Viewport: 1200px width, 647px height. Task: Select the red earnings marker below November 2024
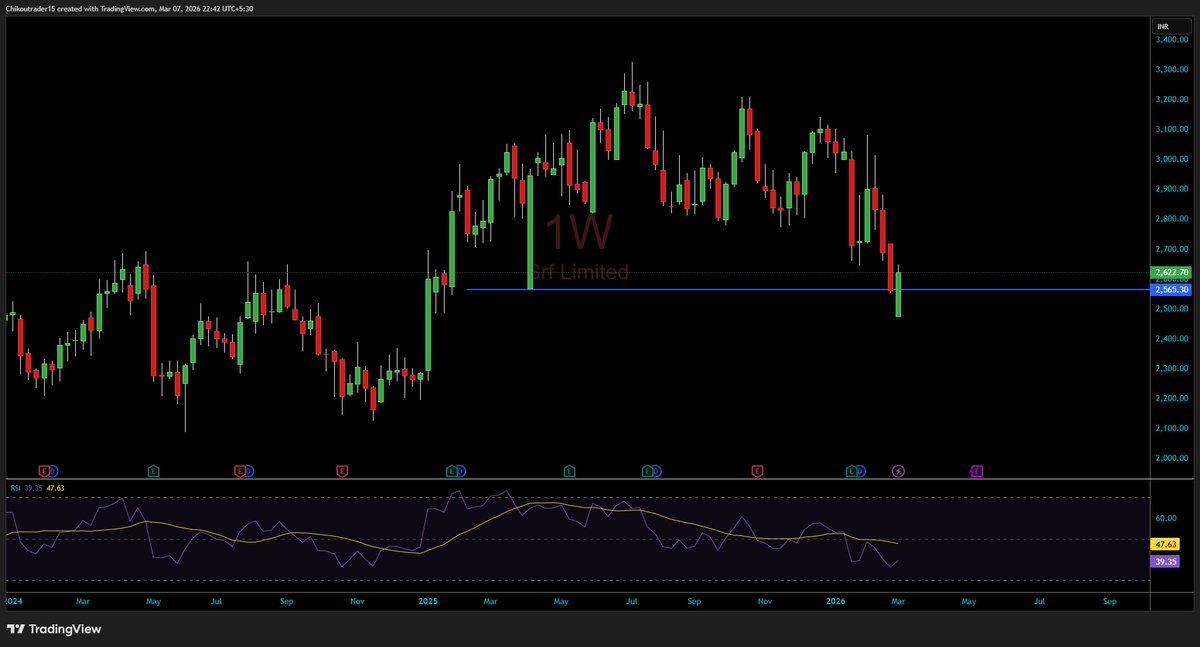[x=340, y=470]
